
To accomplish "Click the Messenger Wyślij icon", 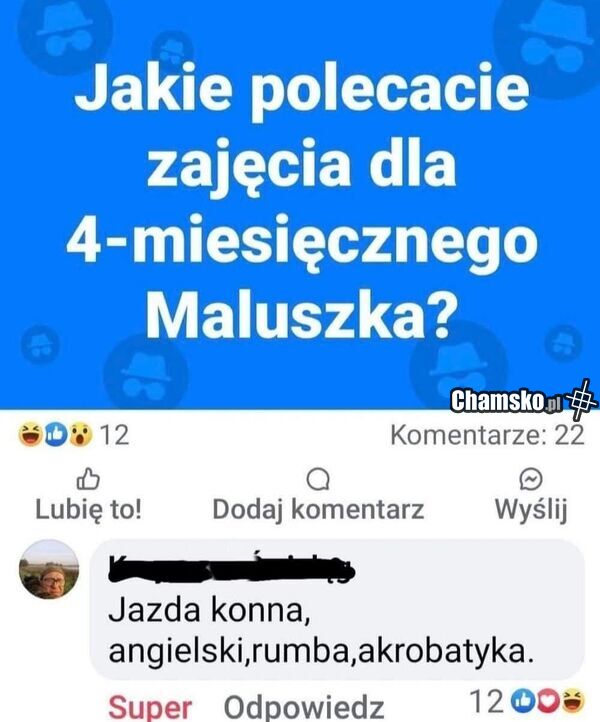I will (531, 480).
